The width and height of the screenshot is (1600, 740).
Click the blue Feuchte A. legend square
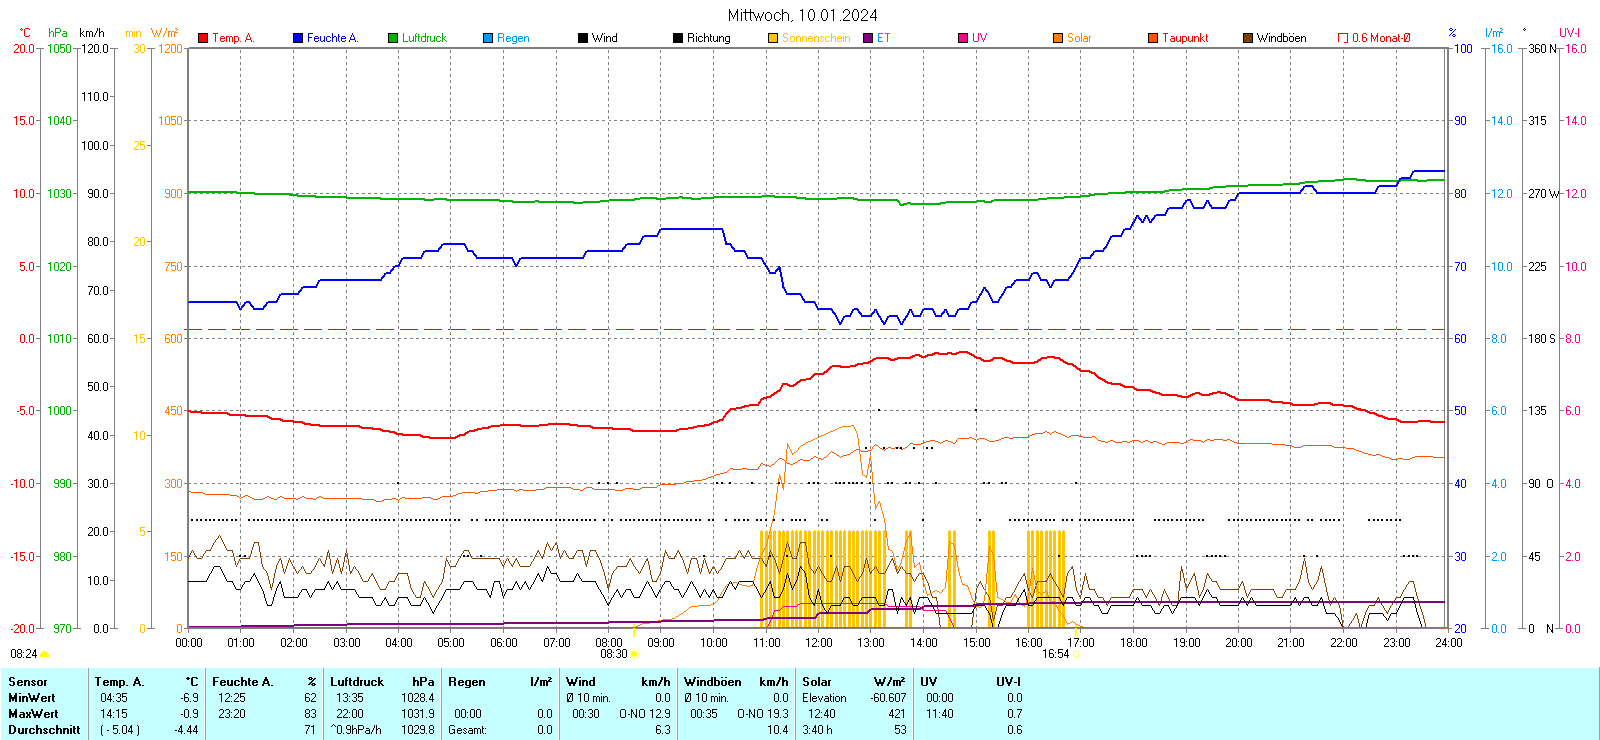tap(298, 38)
